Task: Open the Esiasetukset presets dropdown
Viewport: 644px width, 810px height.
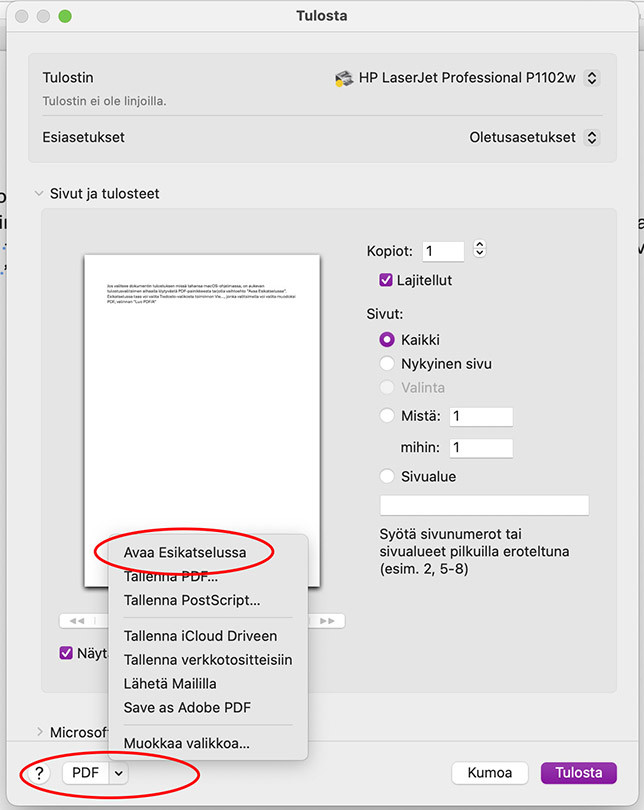Action: [x=591, y=137]
